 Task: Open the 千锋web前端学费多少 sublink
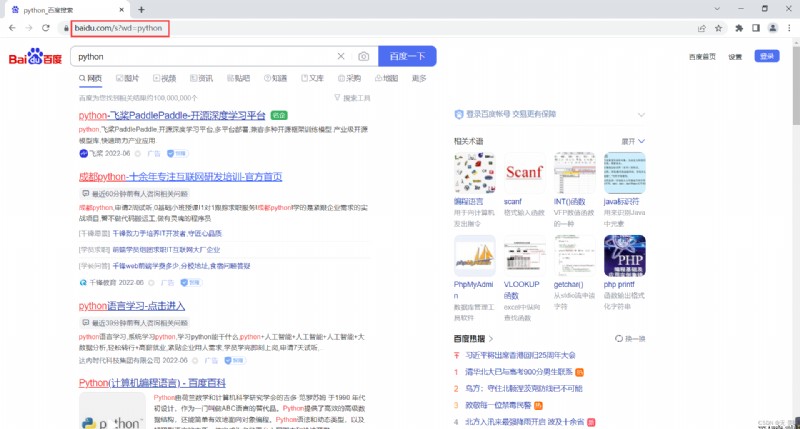tap(181, 266)
